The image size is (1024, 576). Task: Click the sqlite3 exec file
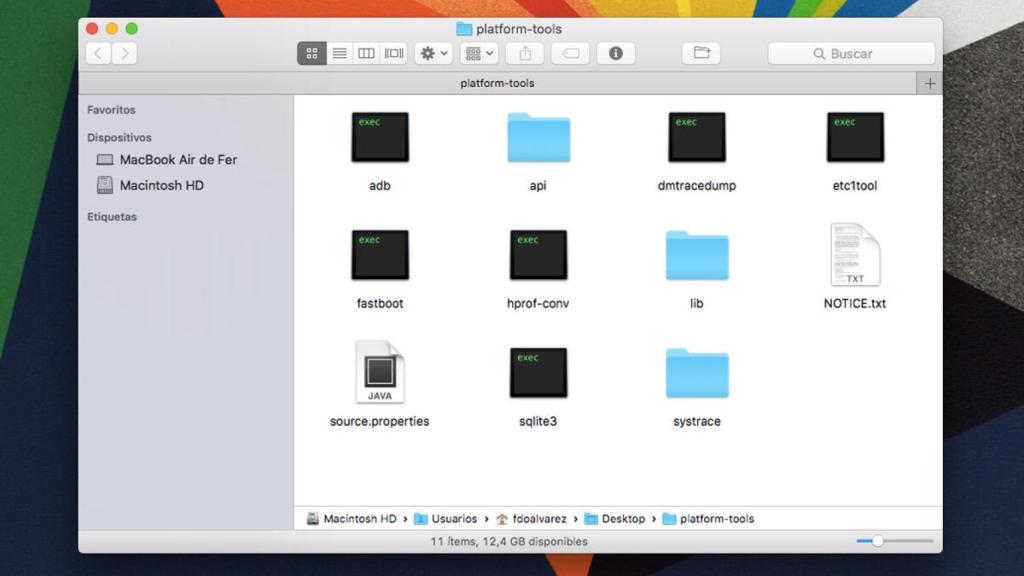tap(538, 373)
